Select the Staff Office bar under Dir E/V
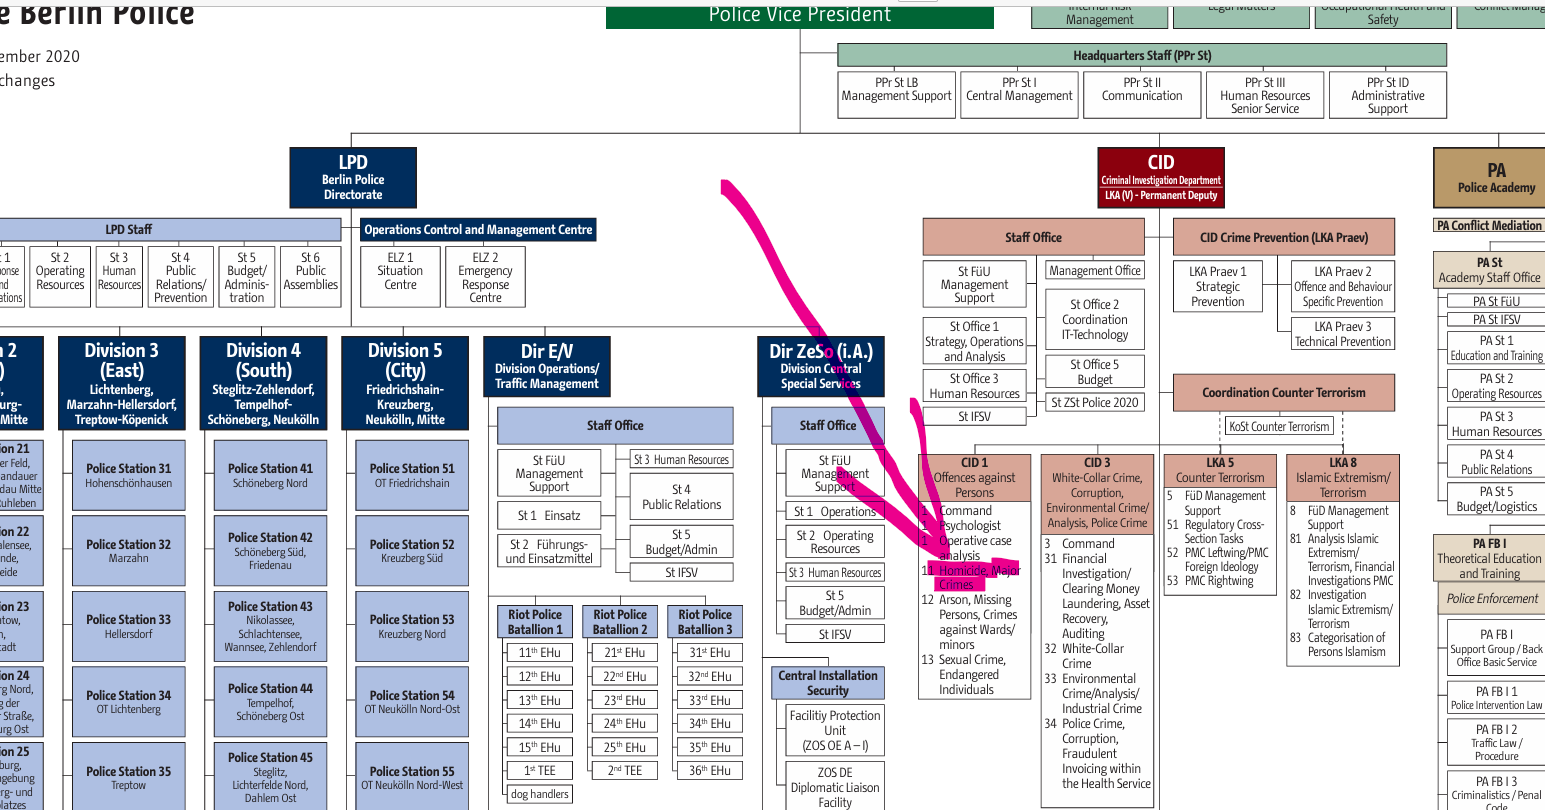1545x810 pixels. point(615,425)
